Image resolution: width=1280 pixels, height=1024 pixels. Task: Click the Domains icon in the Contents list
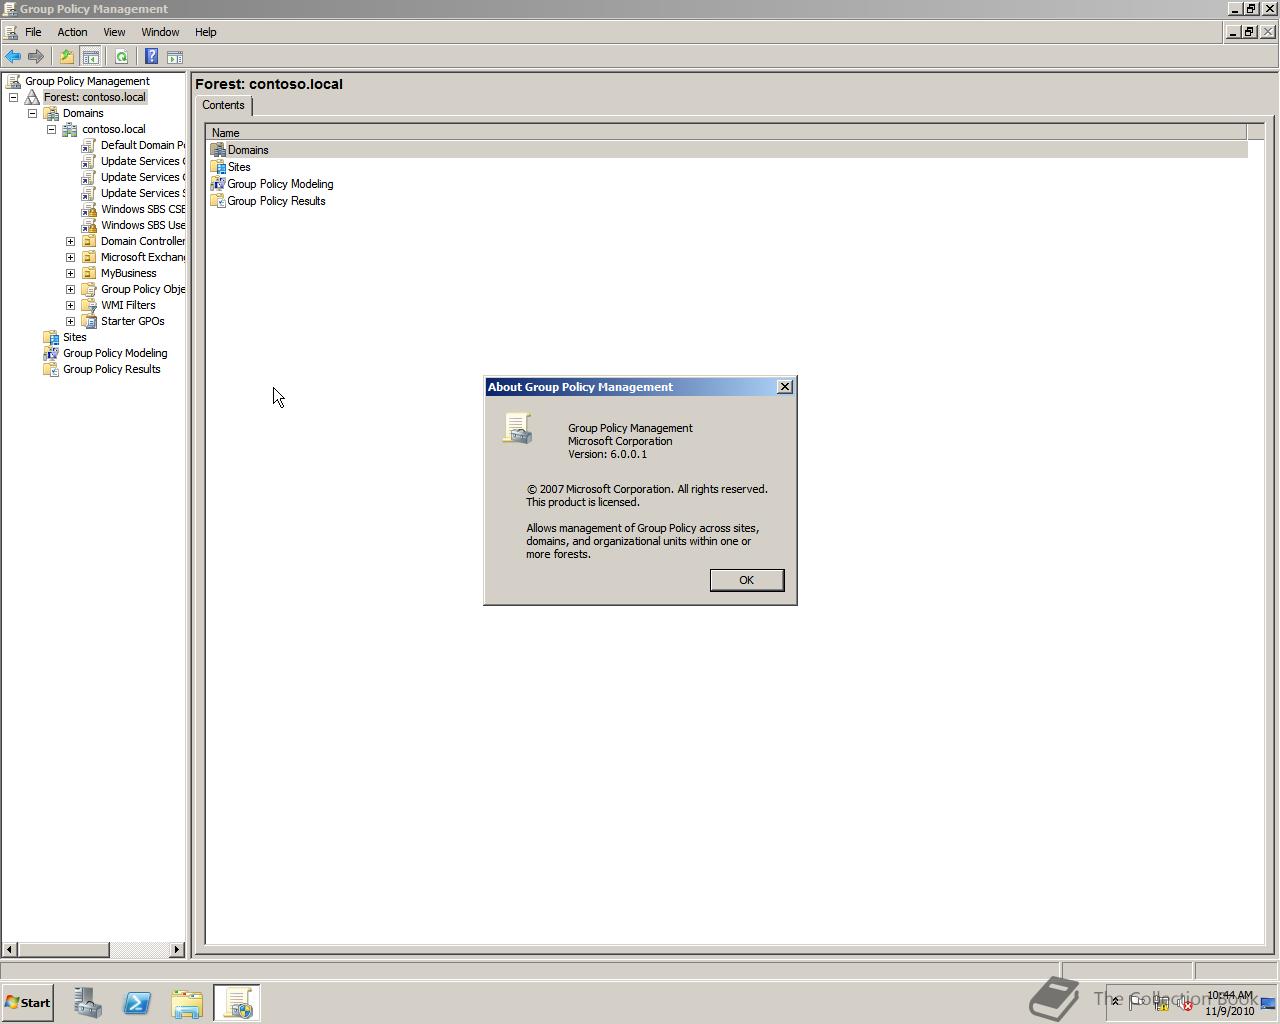click(218, 150)
